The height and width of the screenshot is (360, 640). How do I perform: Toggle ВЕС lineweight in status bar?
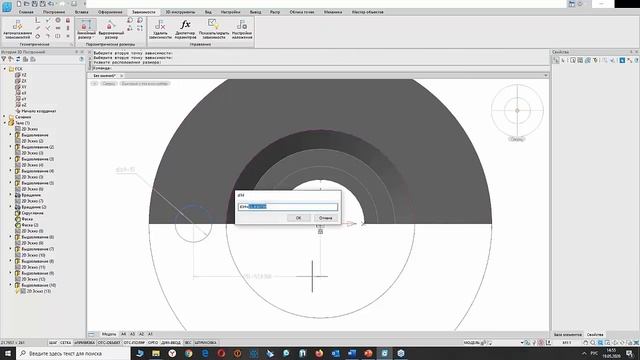point(188,343)
